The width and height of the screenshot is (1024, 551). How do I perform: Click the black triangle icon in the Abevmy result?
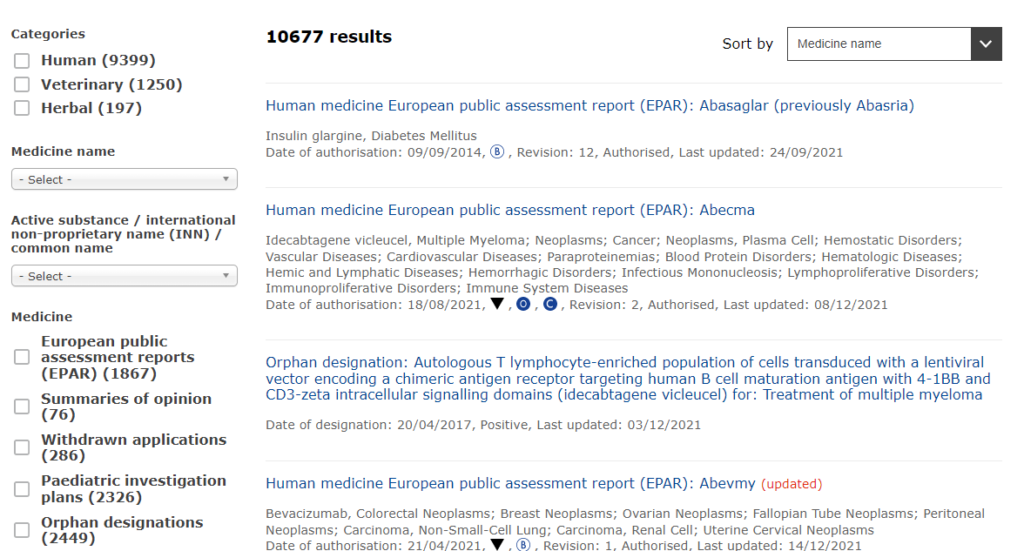tap(497, 545)
